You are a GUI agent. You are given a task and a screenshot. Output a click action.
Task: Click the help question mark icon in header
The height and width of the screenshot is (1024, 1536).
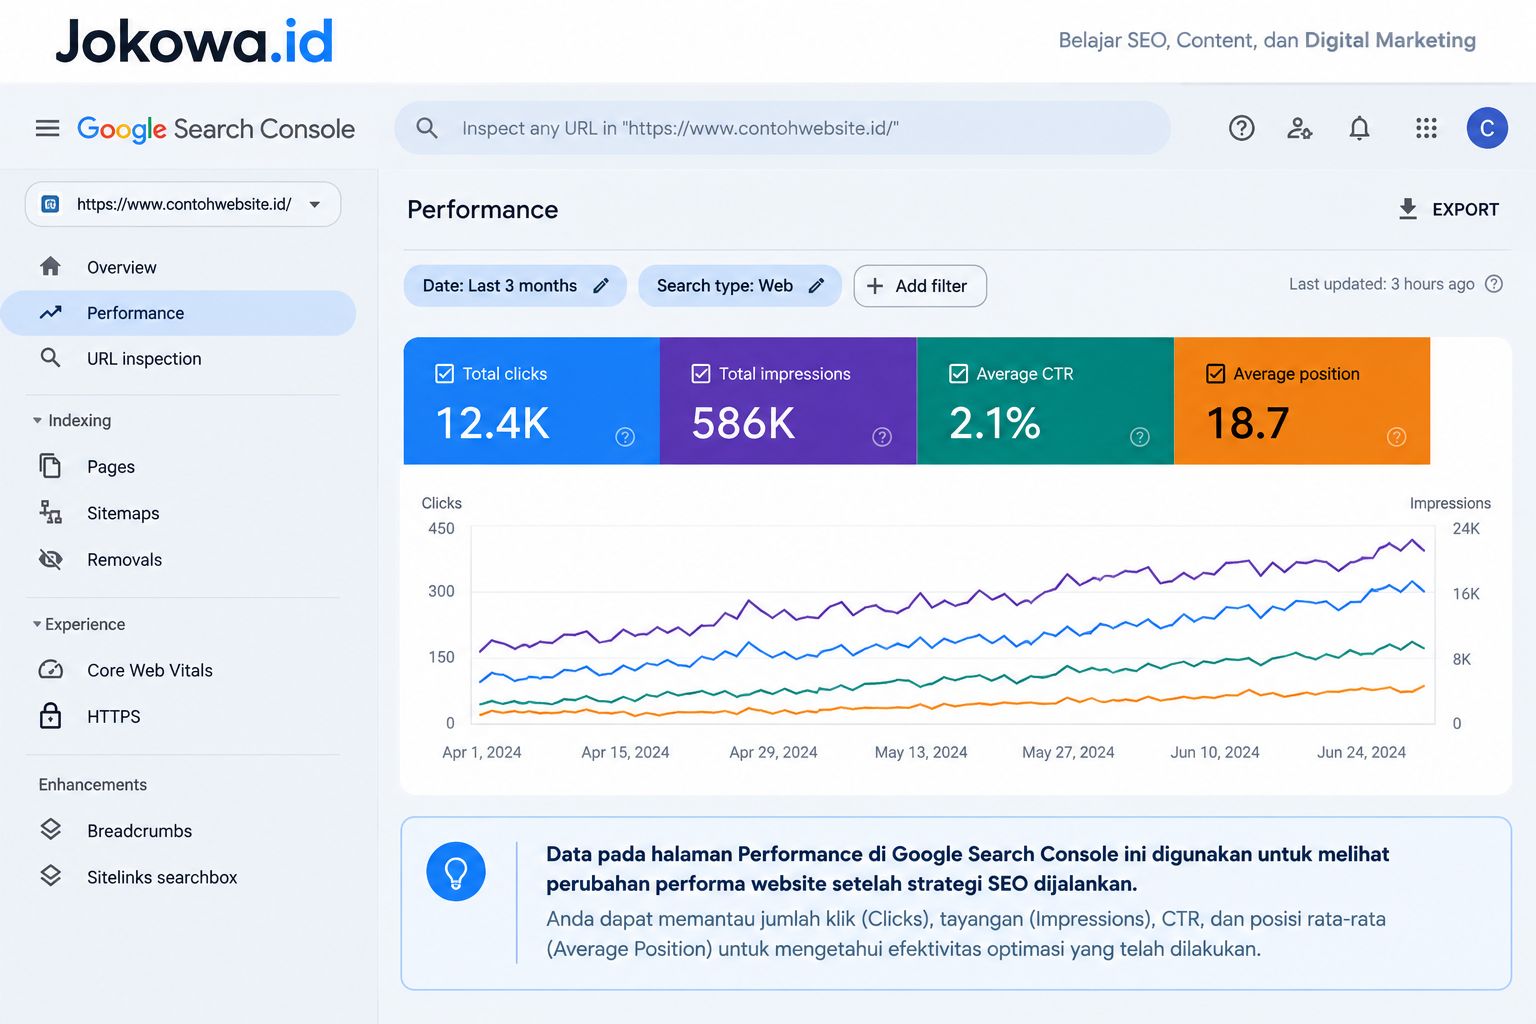click(1241, 128)
